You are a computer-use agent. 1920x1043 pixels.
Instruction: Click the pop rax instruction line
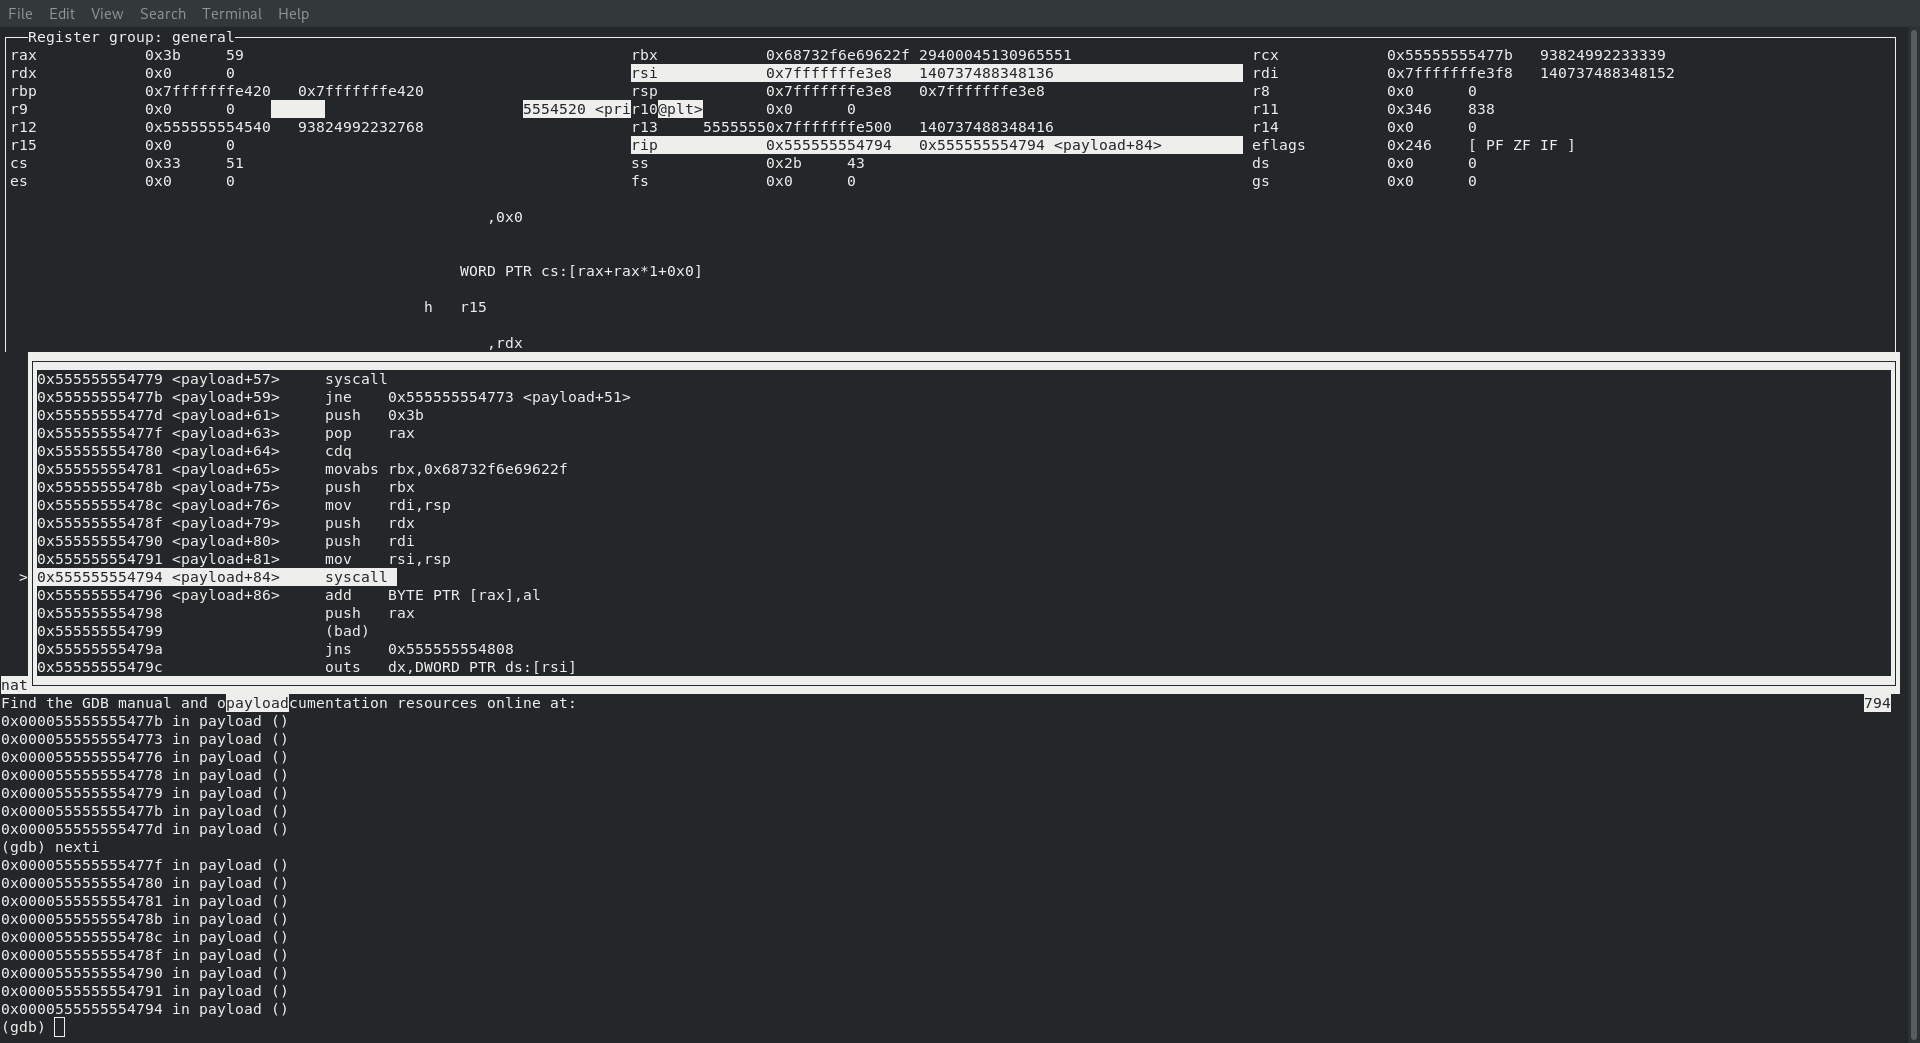click(226, 433)
